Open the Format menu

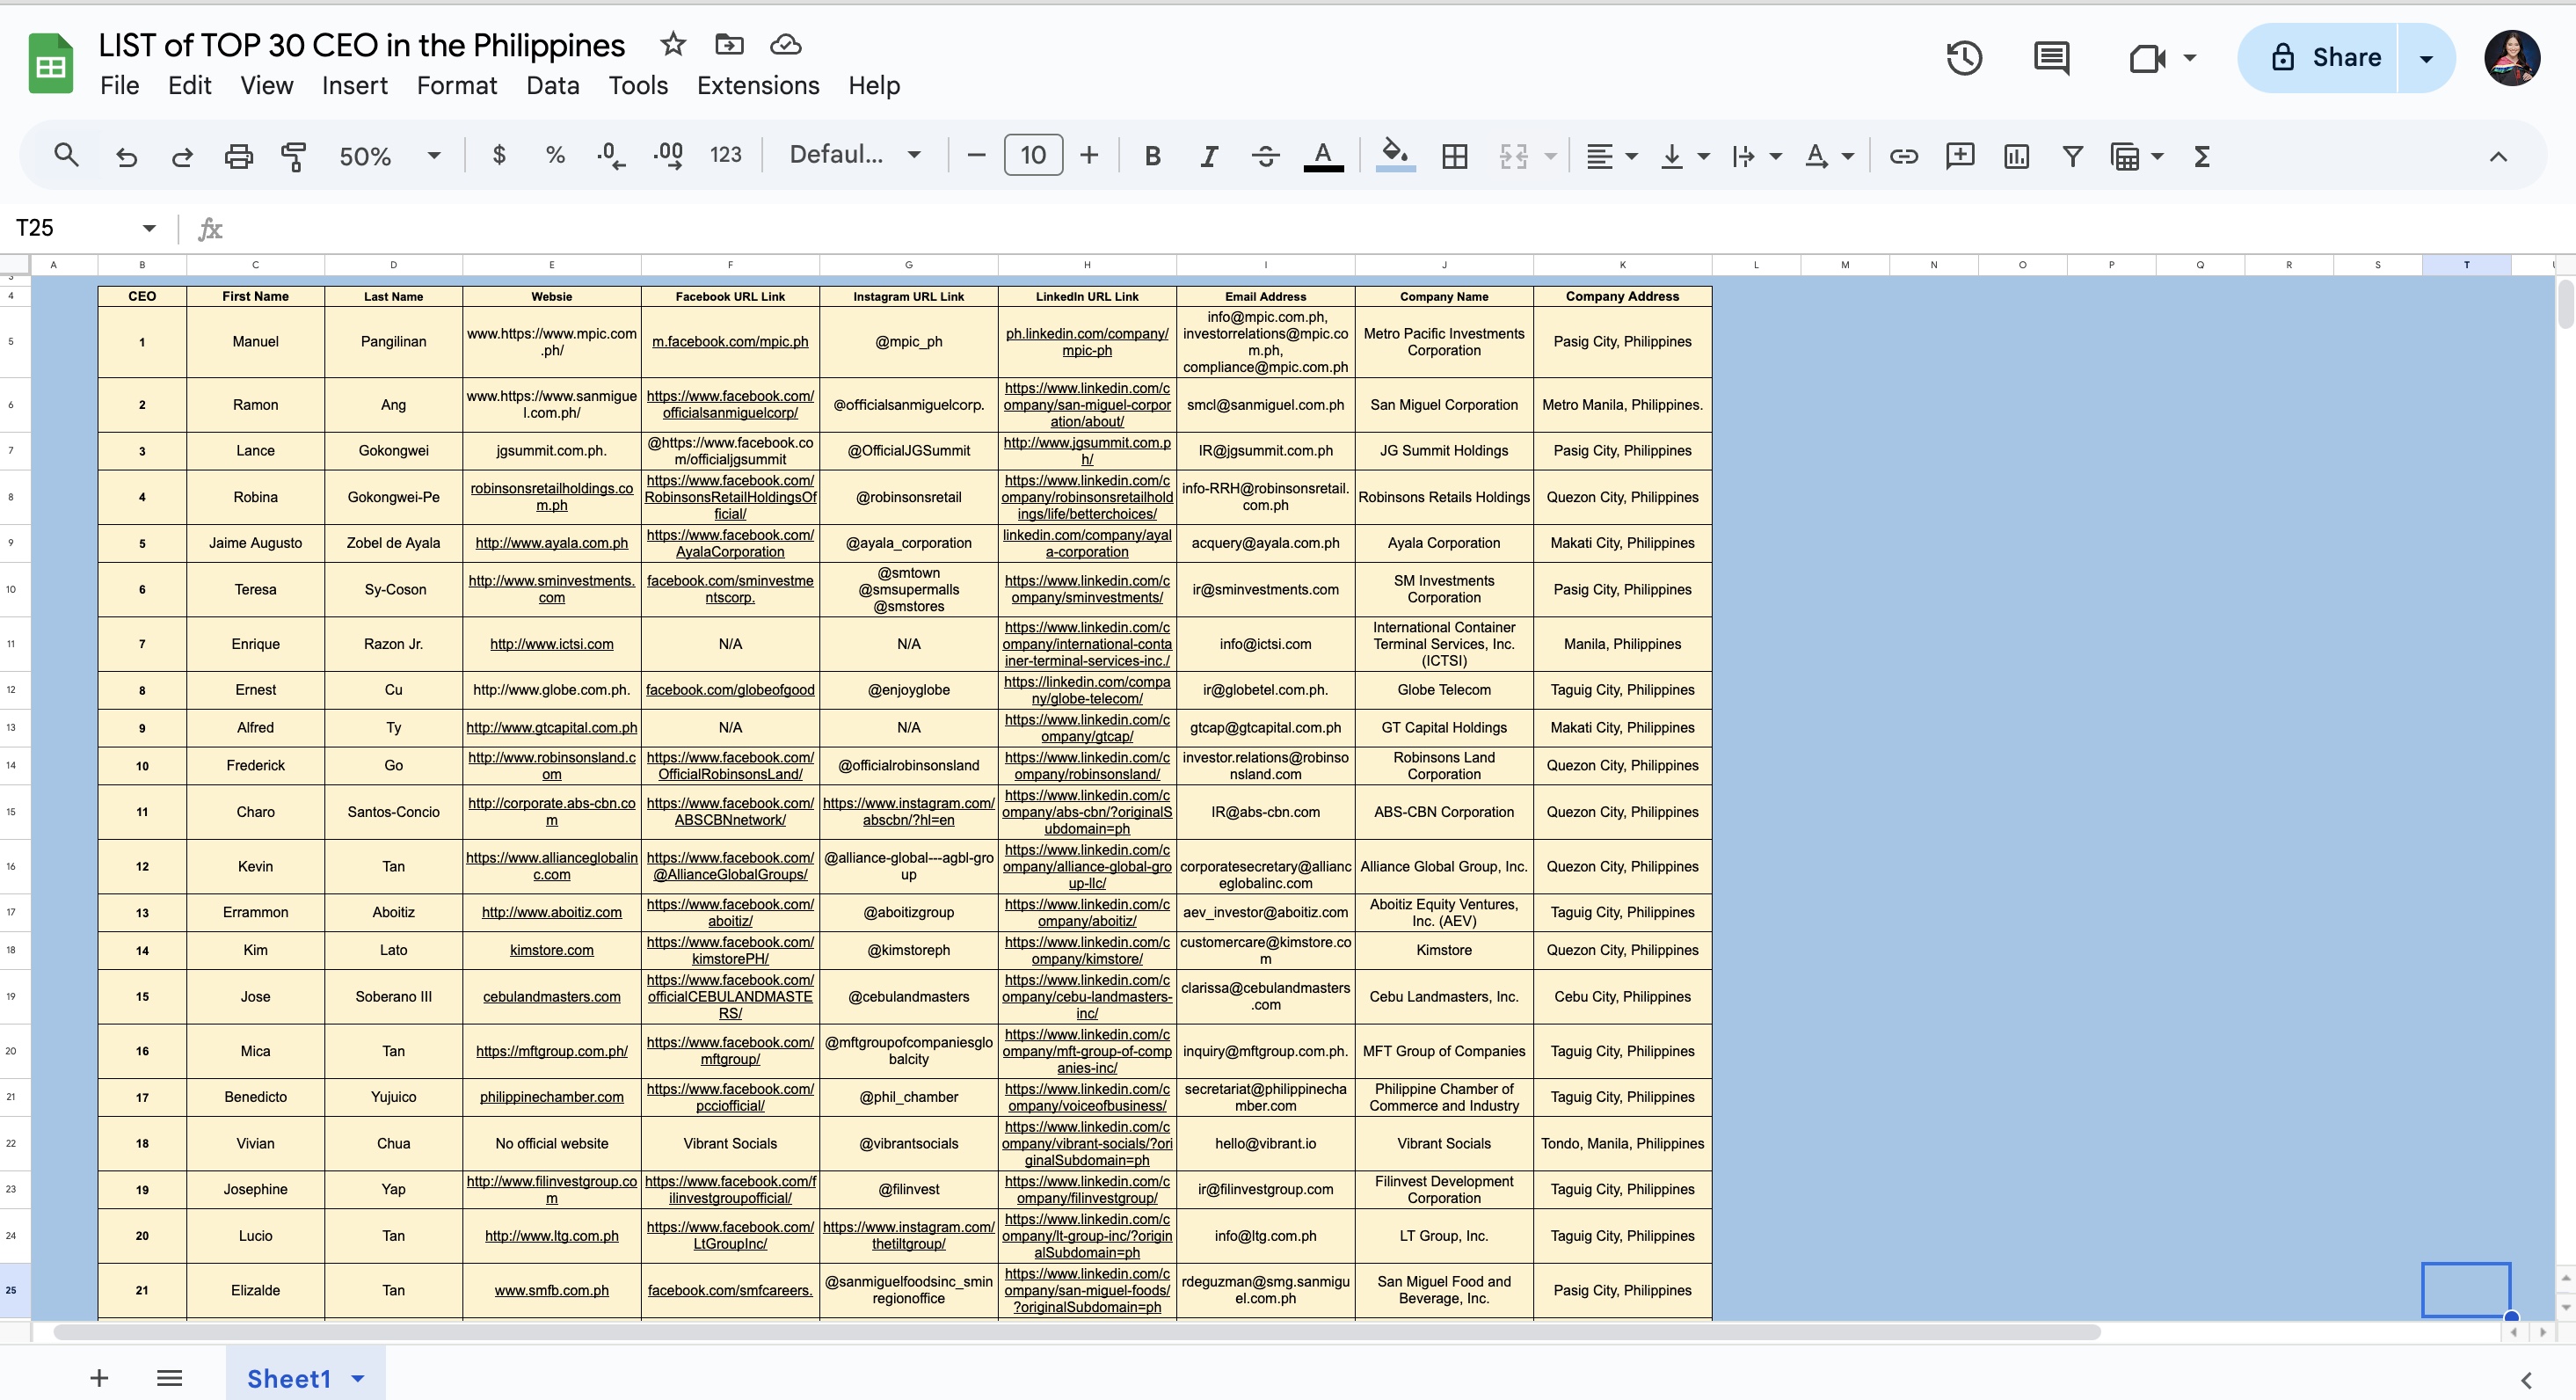click(456, 86)
